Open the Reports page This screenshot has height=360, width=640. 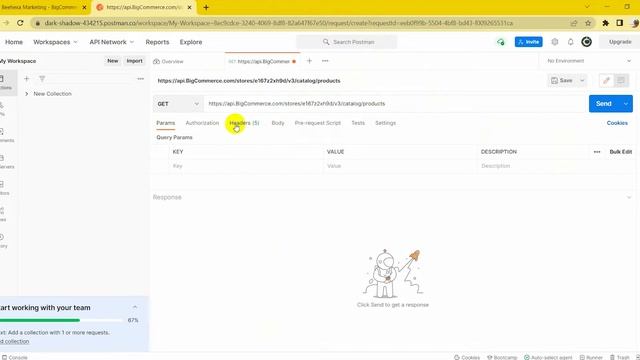point(157,42)
